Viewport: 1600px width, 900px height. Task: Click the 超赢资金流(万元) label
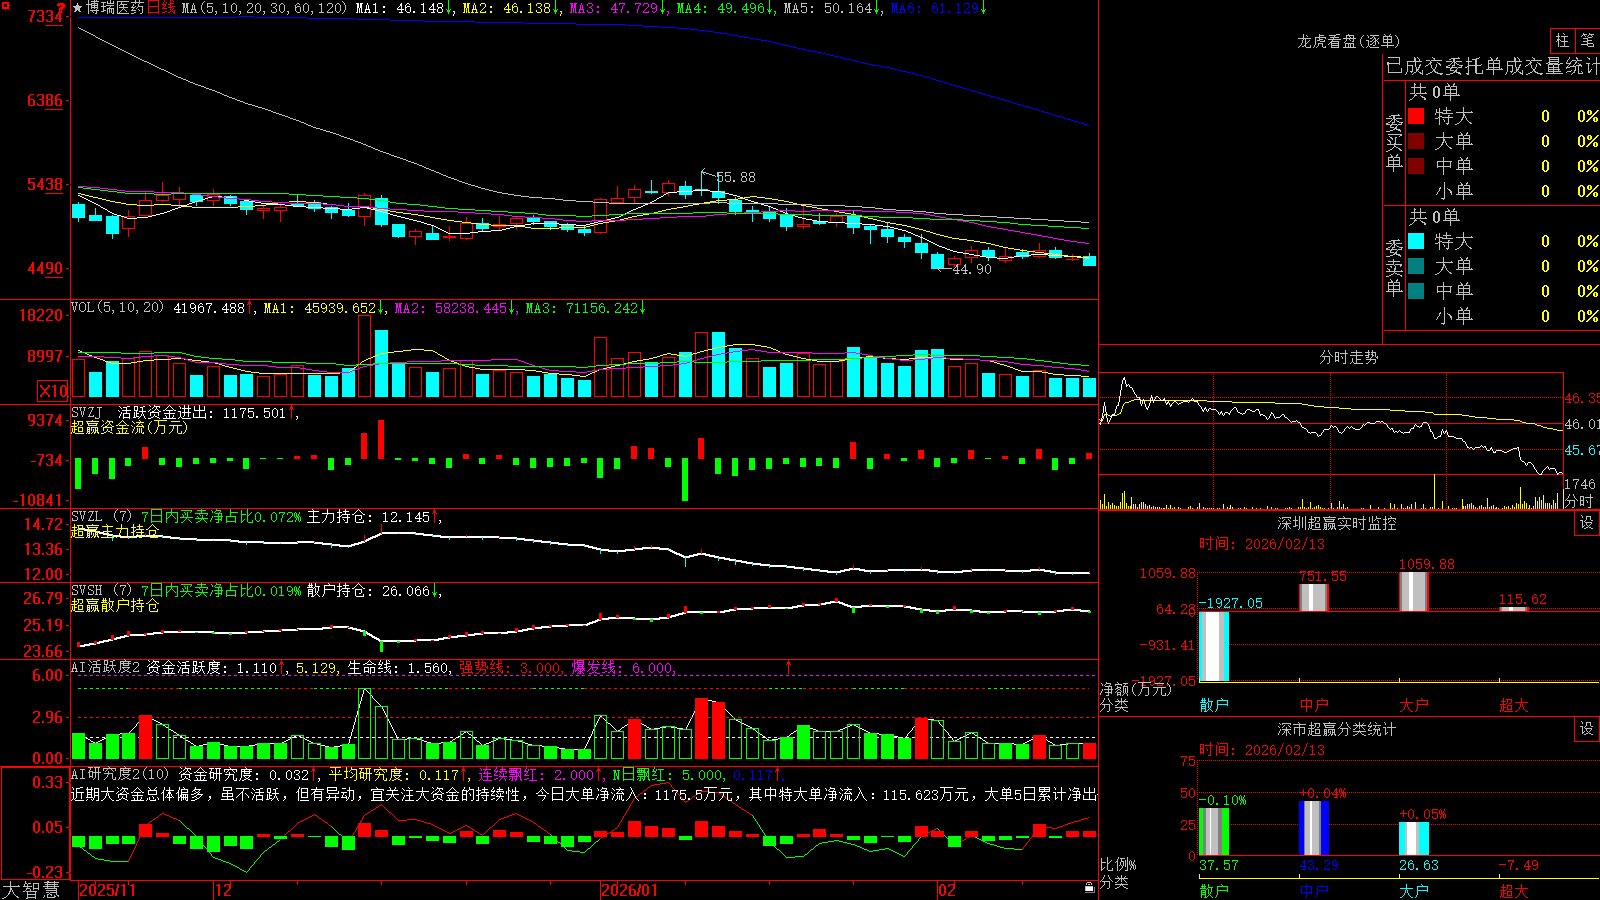tap(129, 427)
